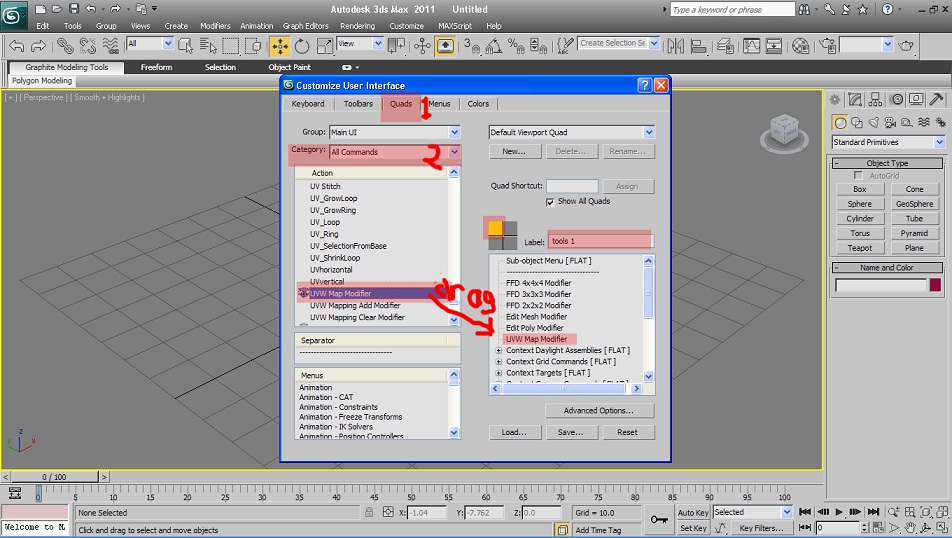Select the Move transform tool
The width and height of the screenshot is (952, 538).
(x=279, y=46)
